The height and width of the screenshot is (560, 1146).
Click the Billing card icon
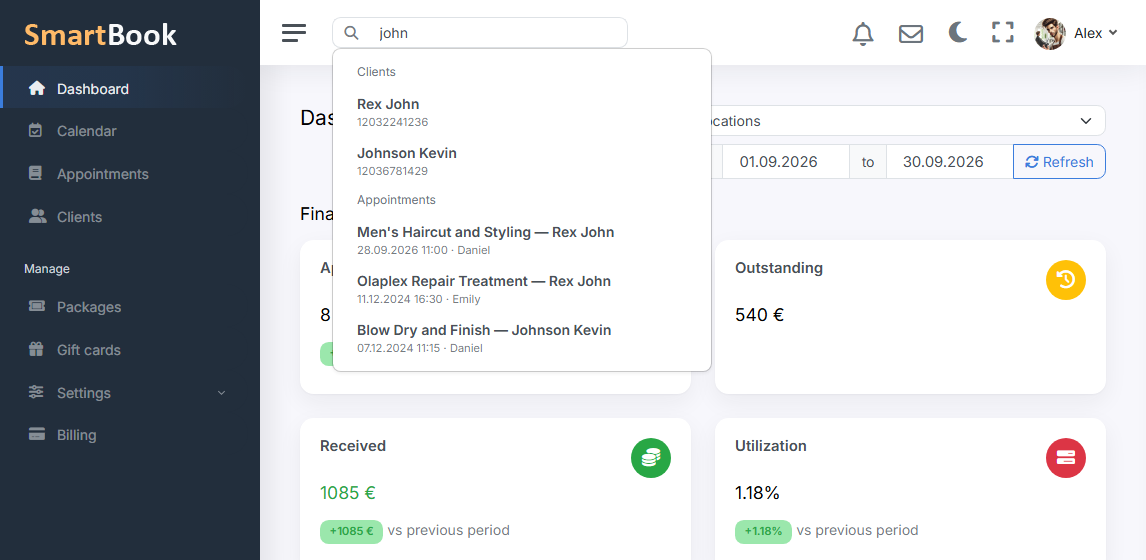[37, 435]
